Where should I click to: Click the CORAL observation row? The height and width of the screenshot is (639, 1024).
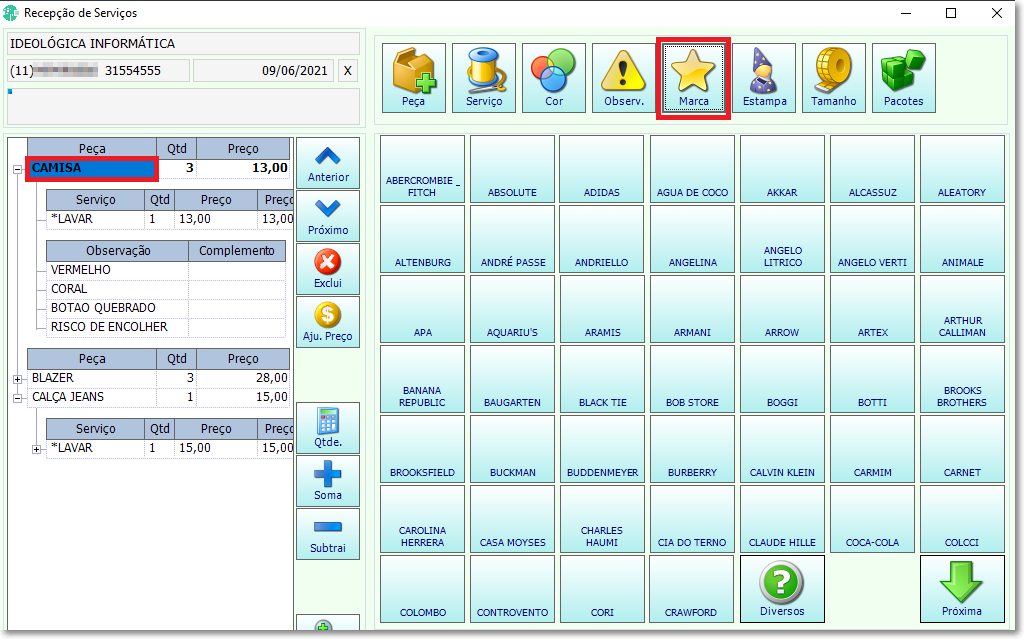(166, 289)
